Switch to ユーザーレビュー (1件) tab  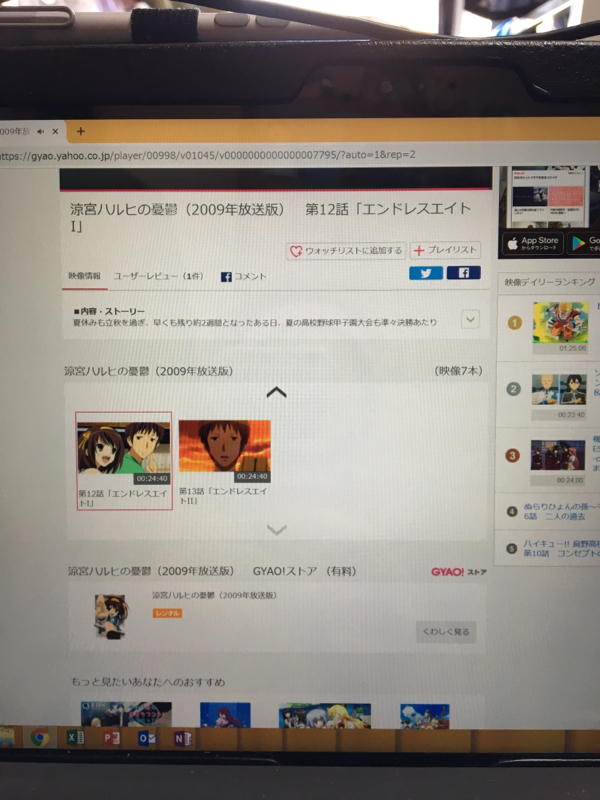point(158,276)
